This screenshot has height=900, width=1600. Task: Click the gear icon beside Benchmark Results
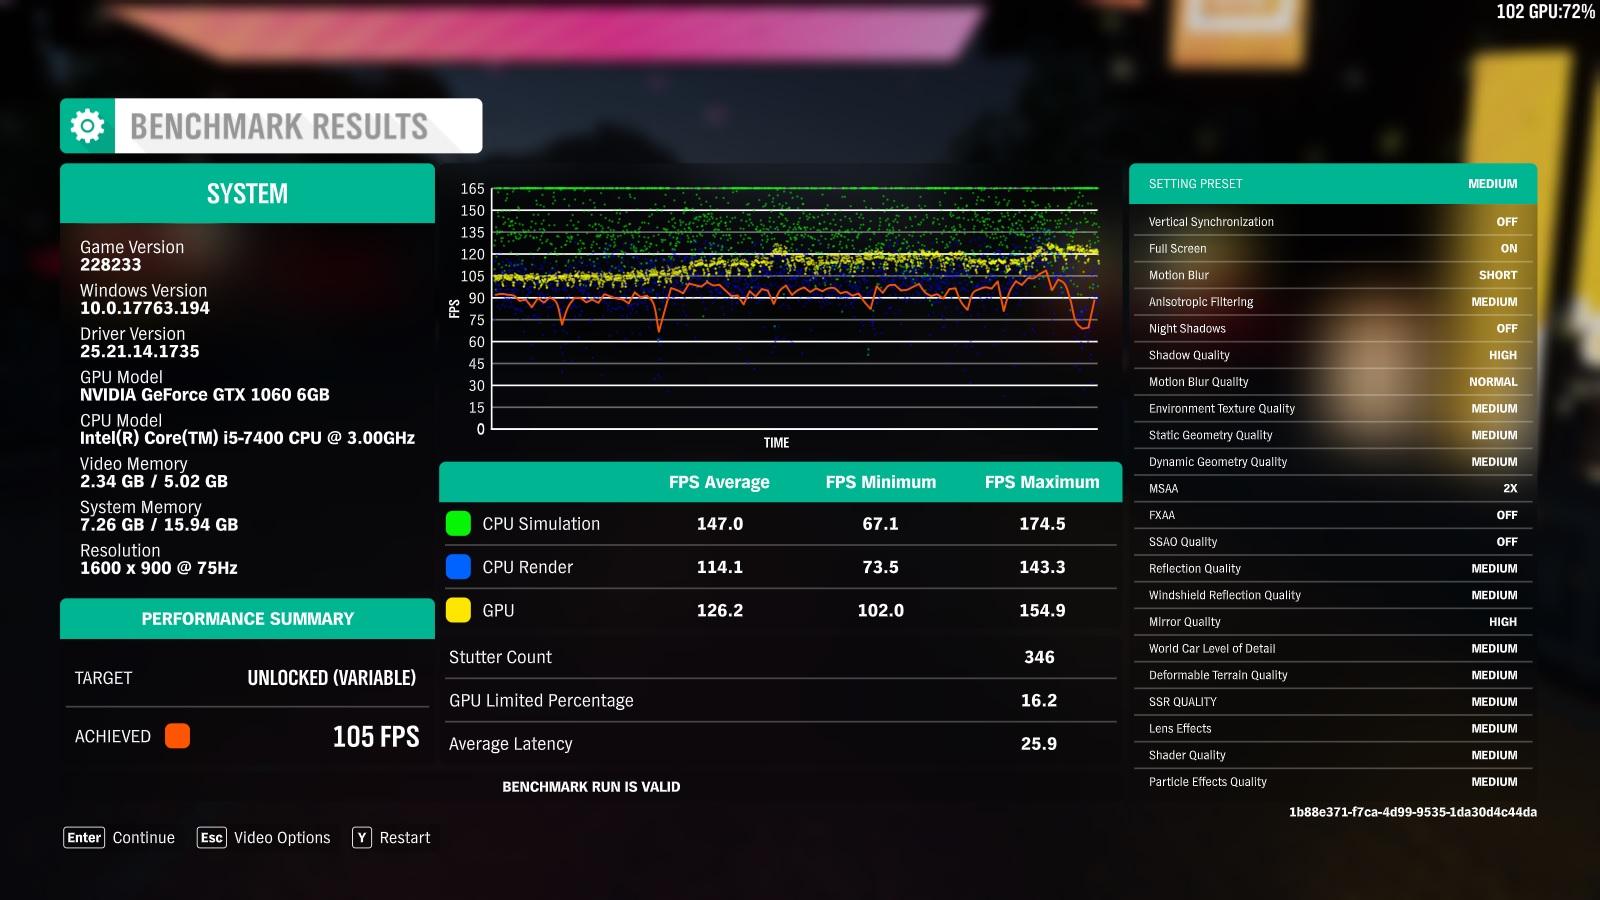[87, 126]
